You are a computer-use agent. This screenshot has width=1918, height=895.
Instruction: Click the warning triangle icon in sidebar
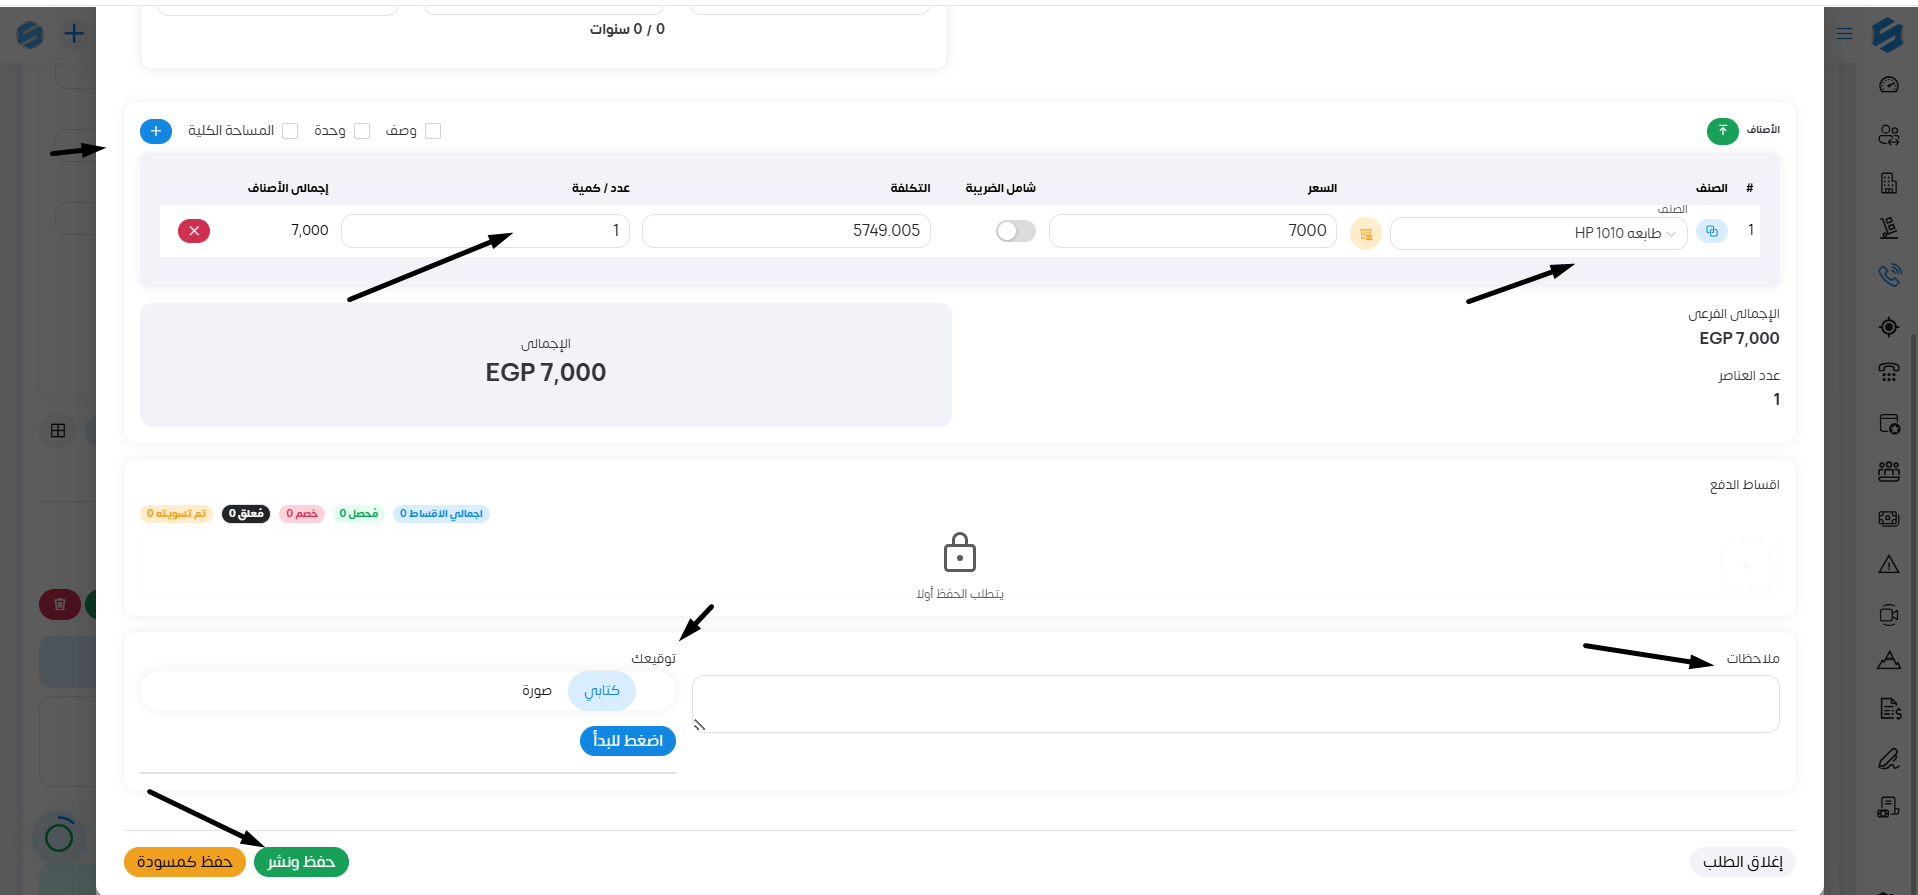coord(1888,565)
